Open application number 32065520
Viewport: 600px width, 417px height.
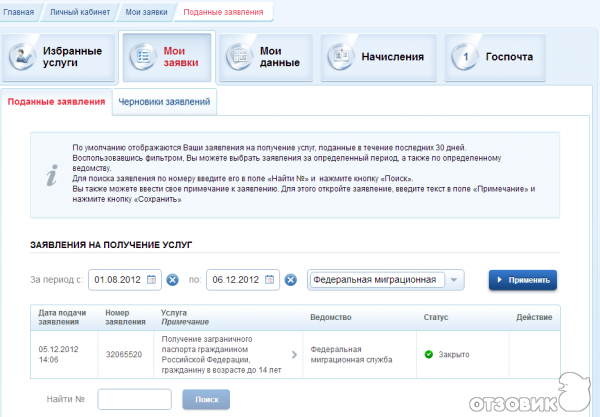(x=125, y=355)
